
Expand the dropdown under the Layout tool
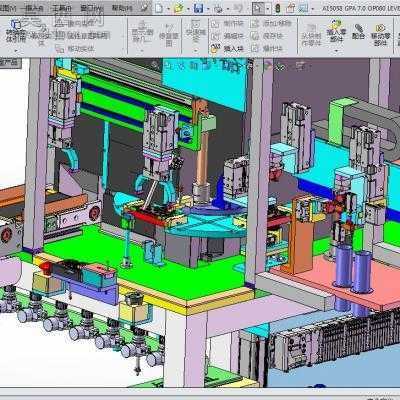tap(16, 51)
